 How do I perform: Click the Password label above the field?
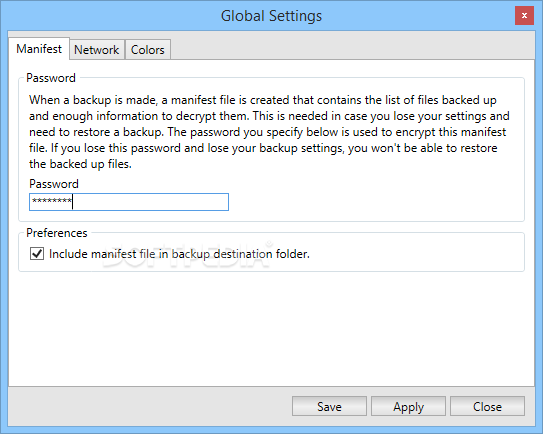tap(54, 184)
